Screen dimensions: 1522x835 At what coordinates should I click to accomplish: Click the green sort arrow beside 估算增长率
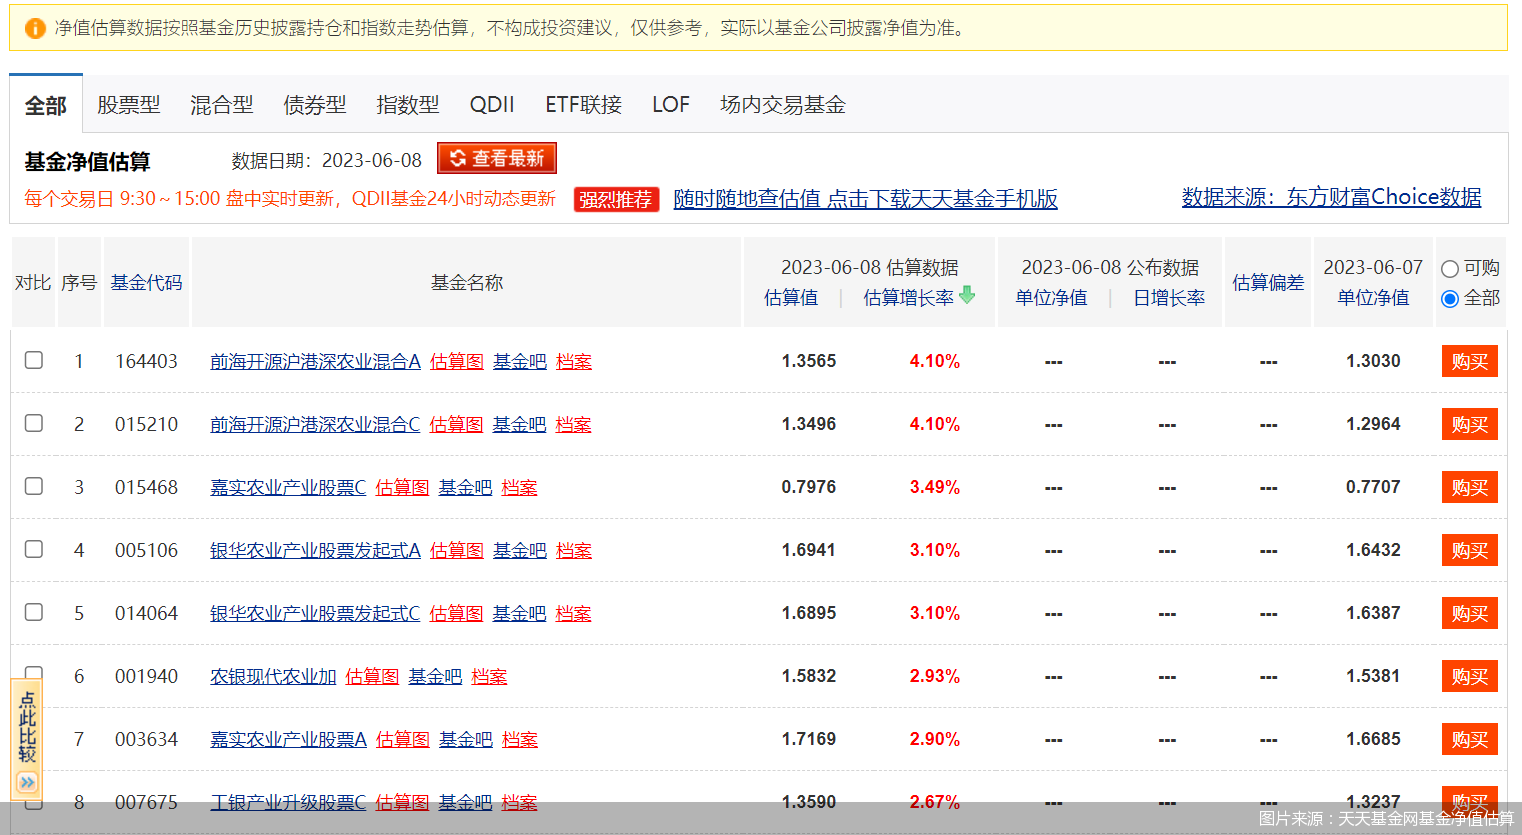tap(966, 297)
